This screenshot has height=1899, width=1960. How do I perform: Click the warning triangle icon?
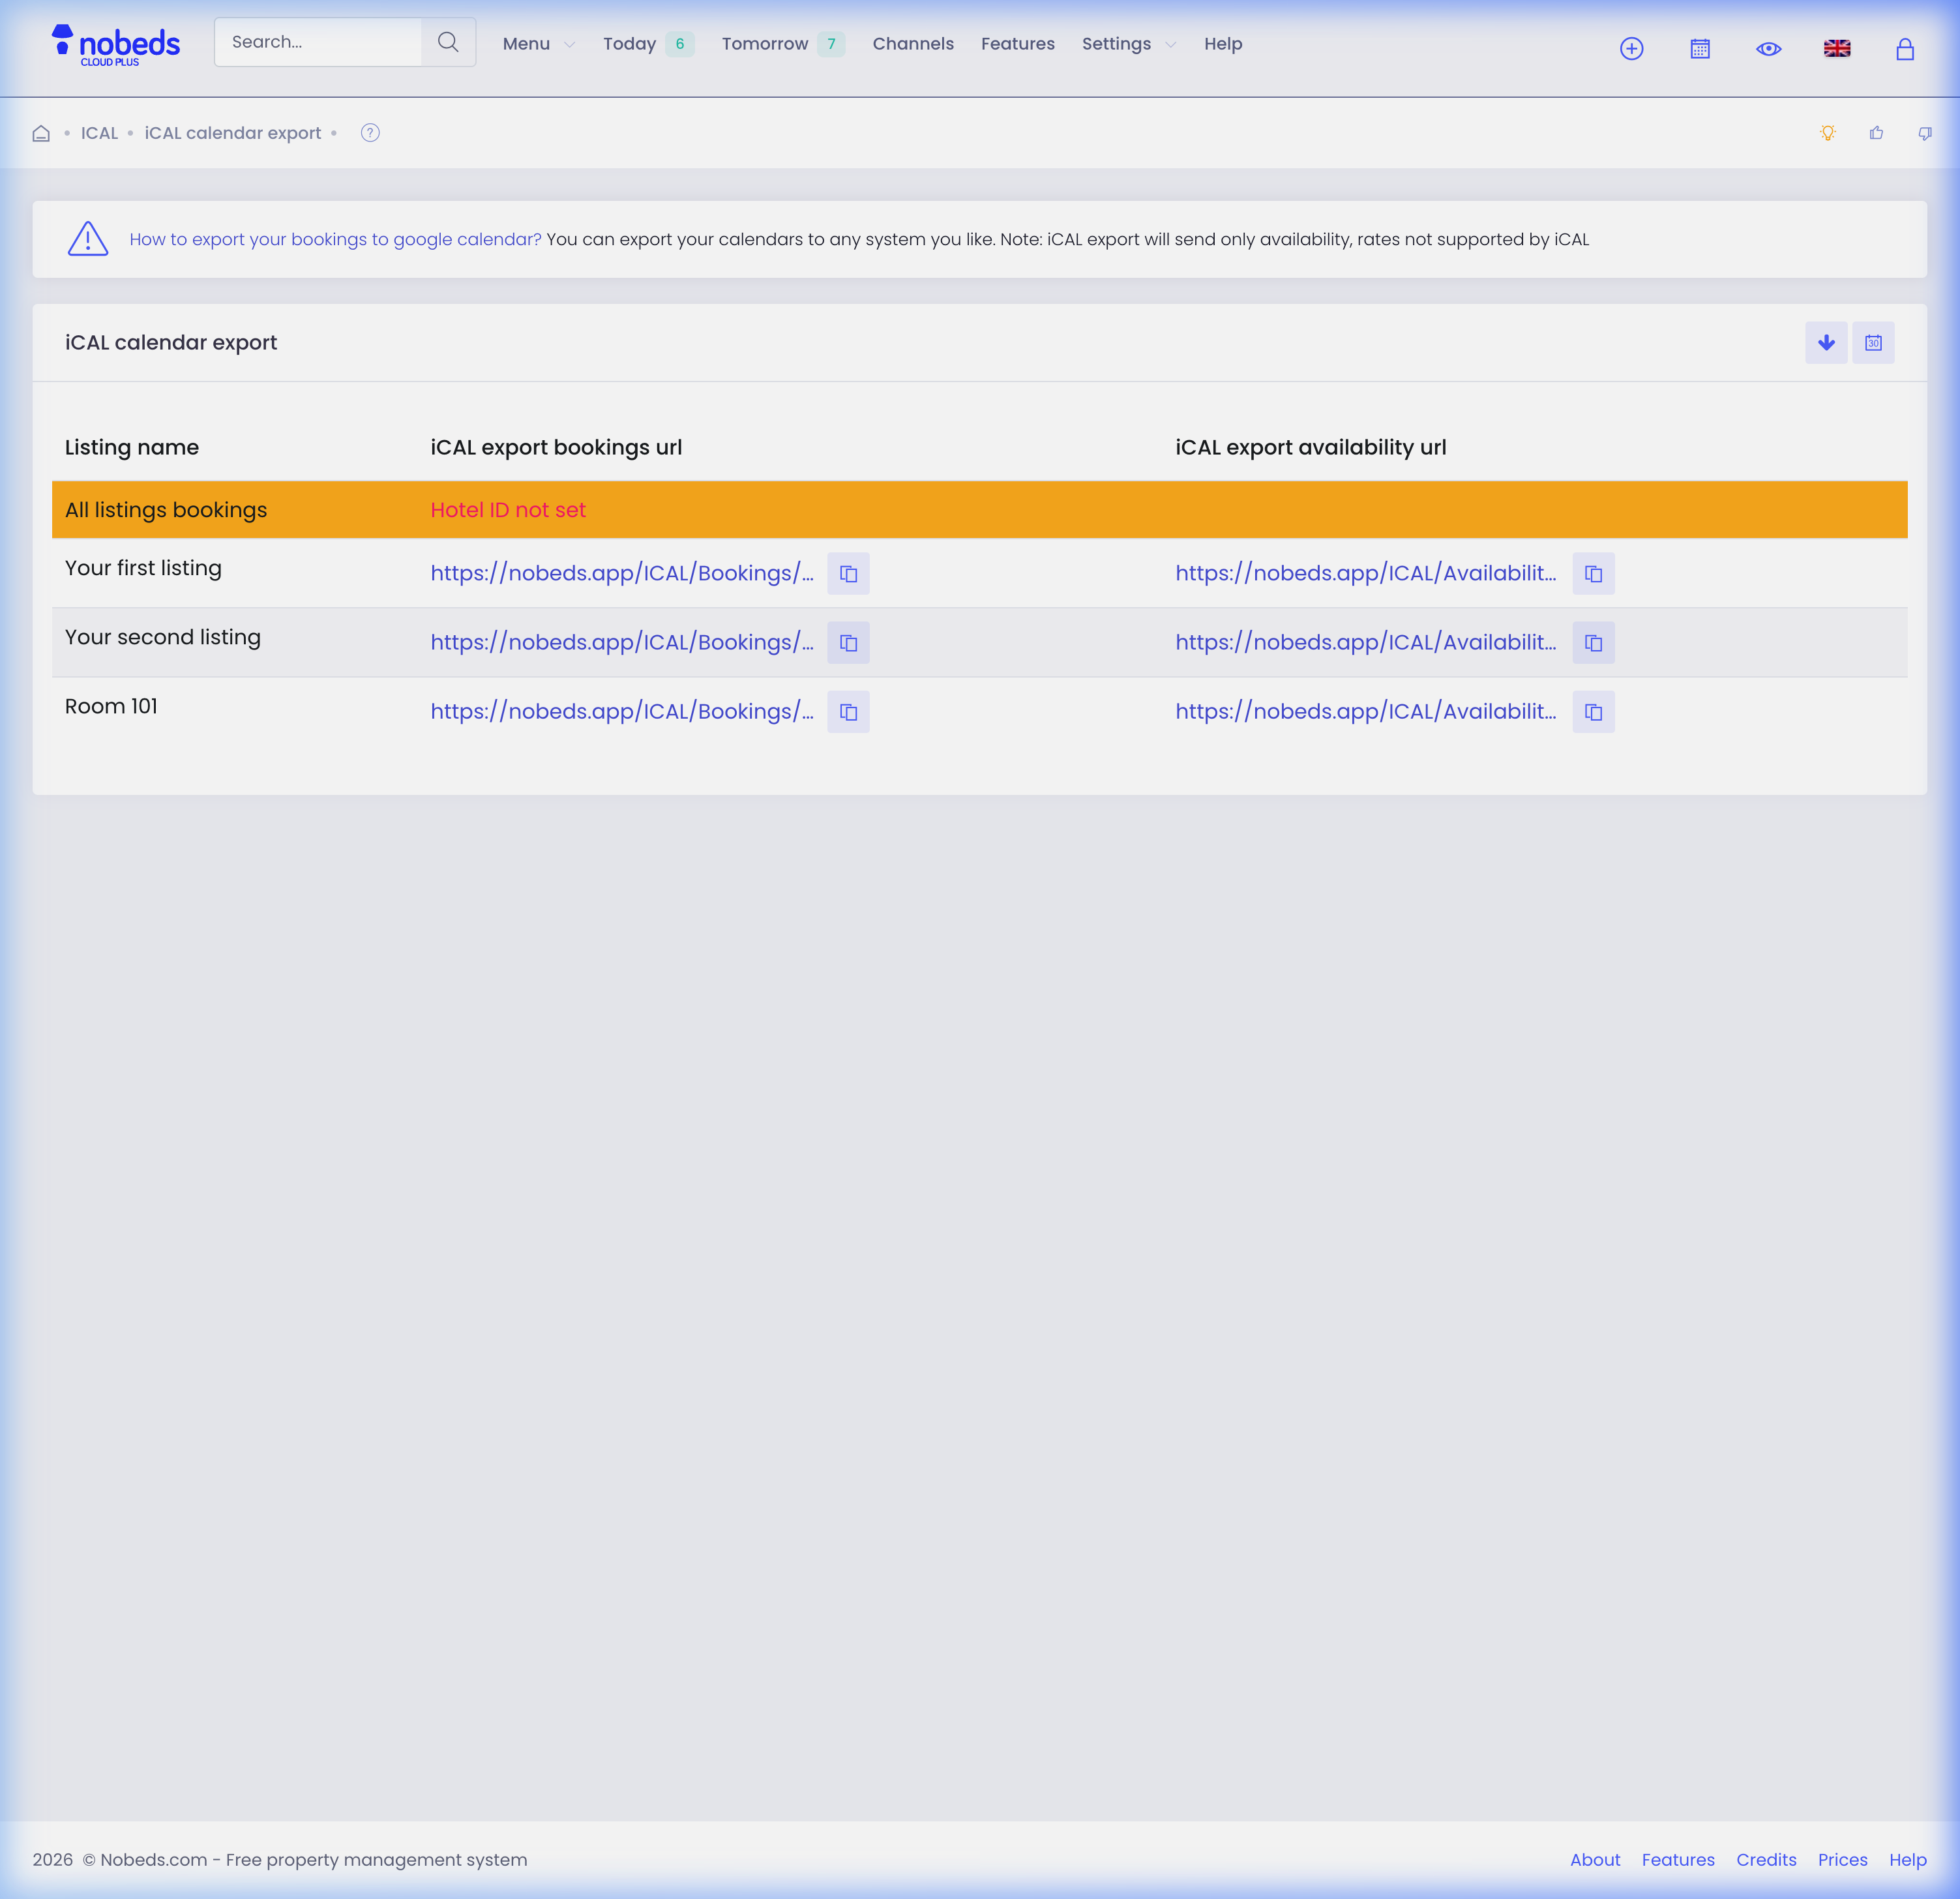[x=88, y=239]
